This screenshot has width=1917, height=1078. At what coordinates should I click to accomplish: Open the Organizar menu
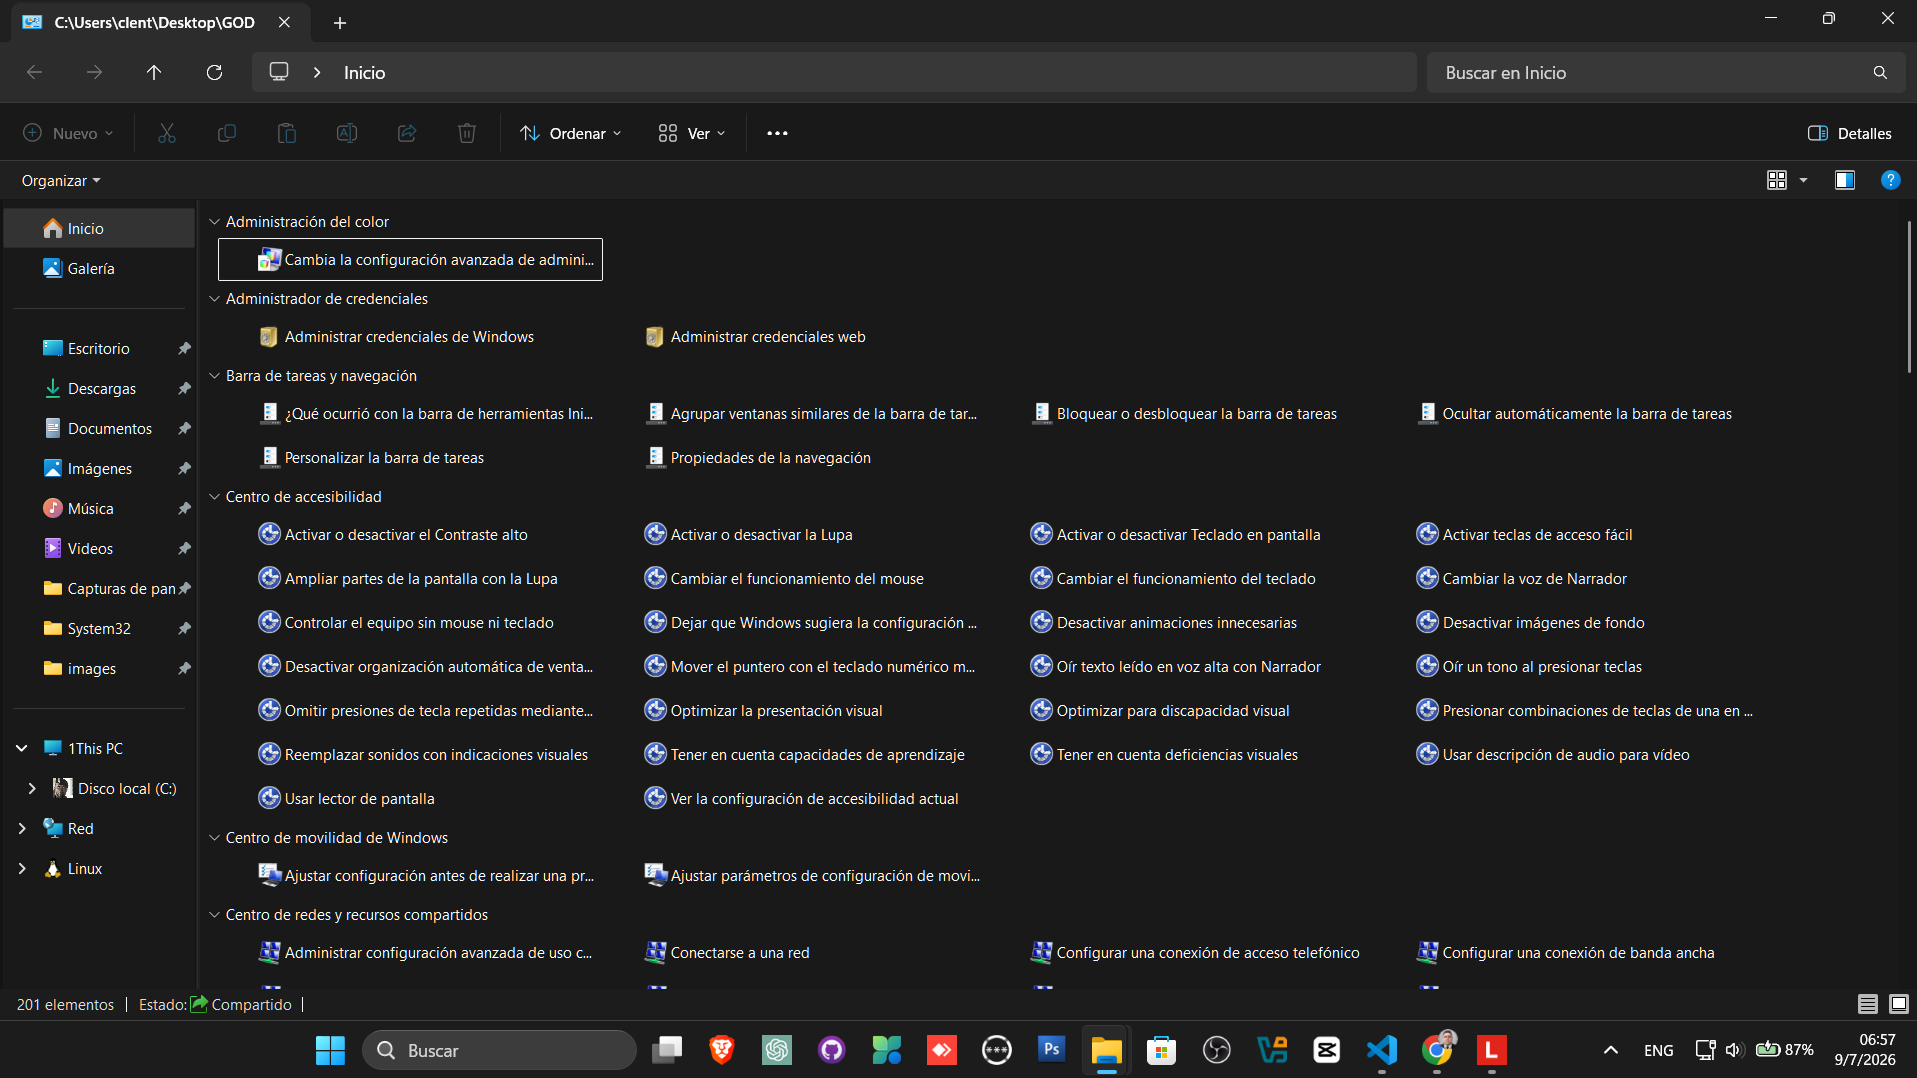(x=61, y=181)
